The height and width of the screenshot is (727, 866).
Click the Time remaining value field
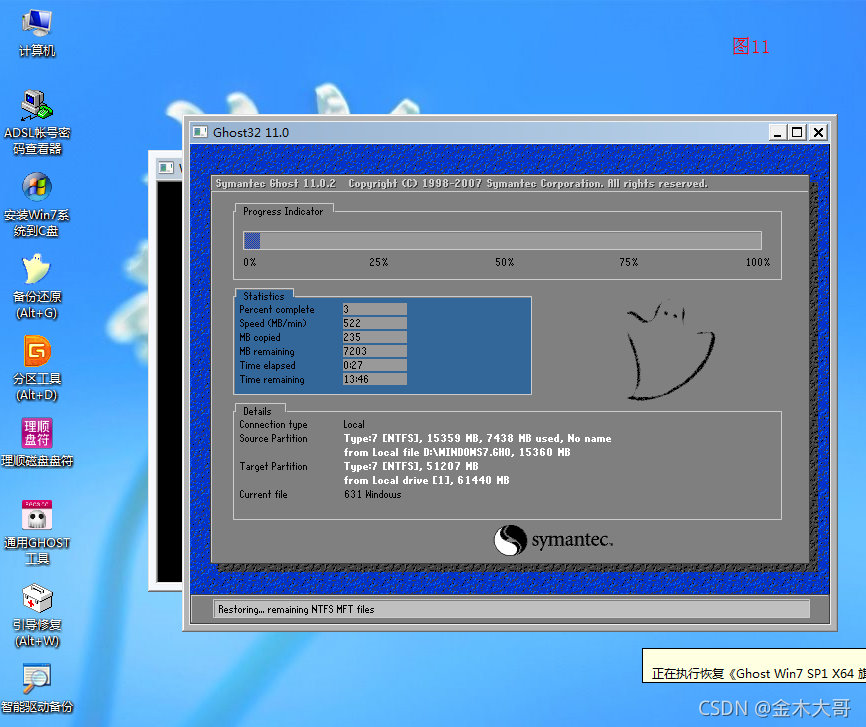pos(374,379)
